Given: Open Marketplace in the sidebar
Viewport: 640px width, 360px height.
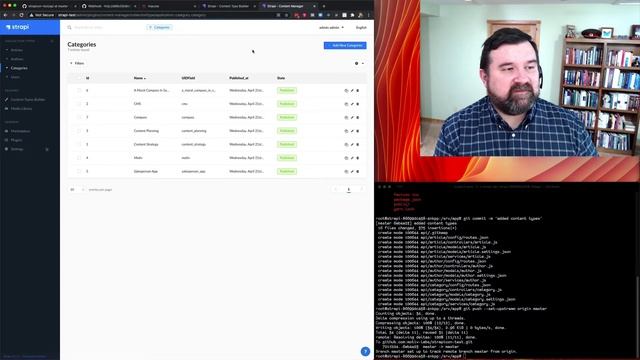Looking at the screenshot, I should point(20,131).
